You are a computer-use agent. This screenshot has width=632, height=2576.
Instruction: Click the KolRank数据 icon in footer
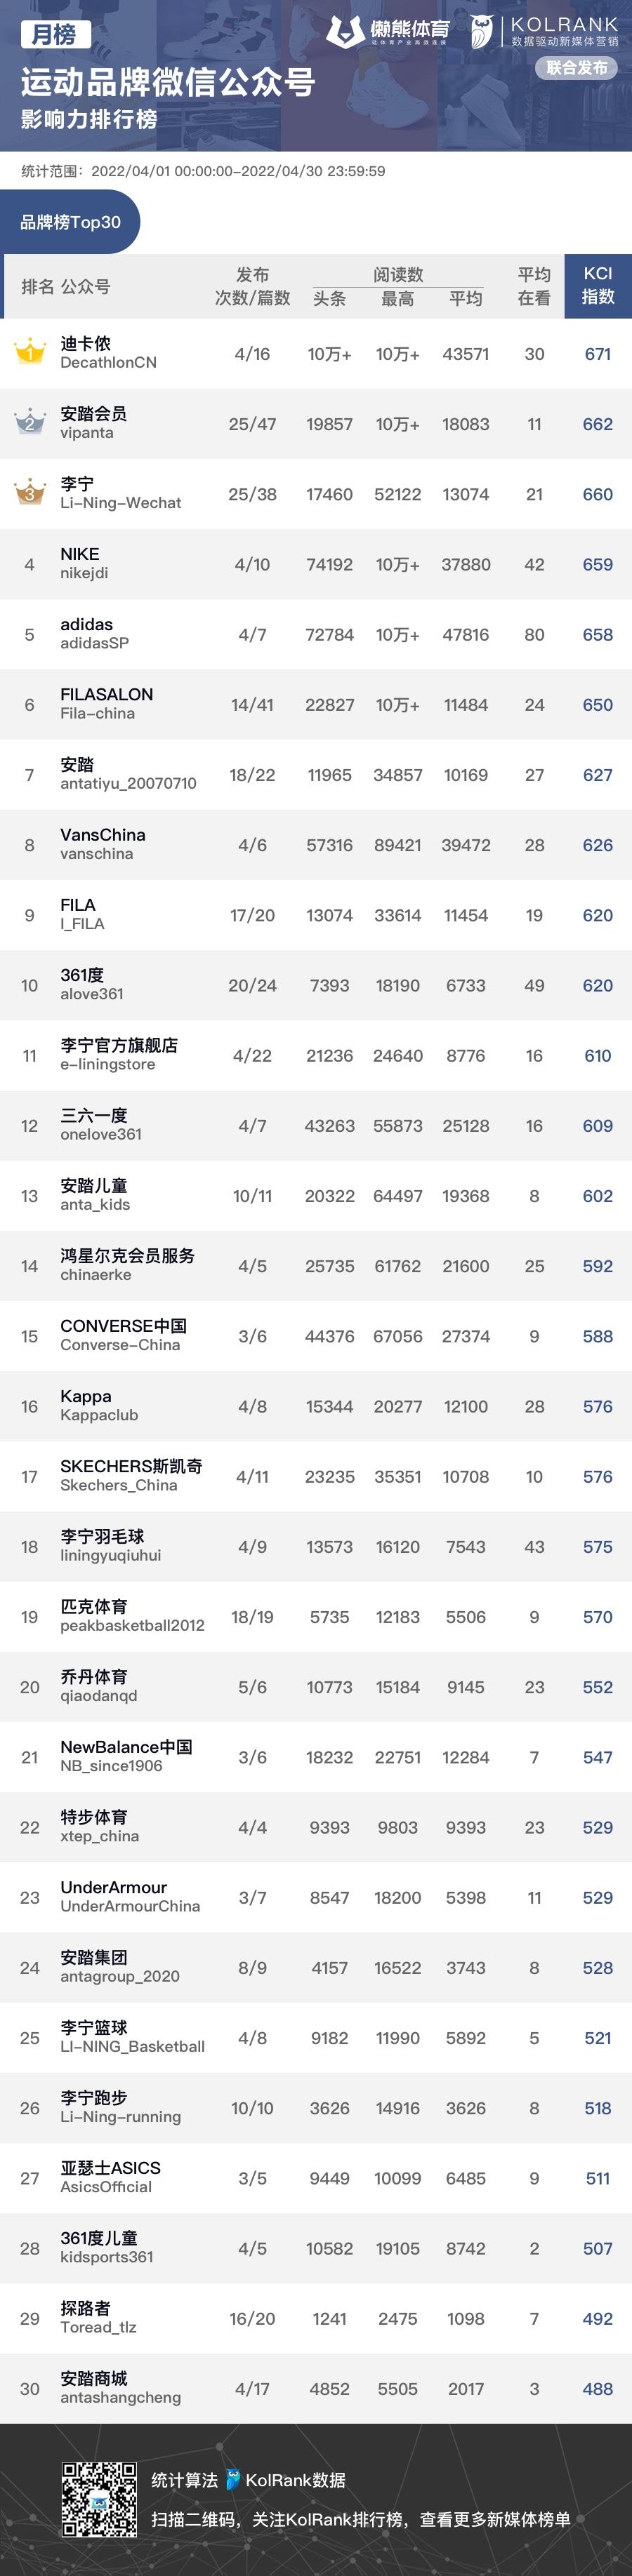tap(233, 2479)
